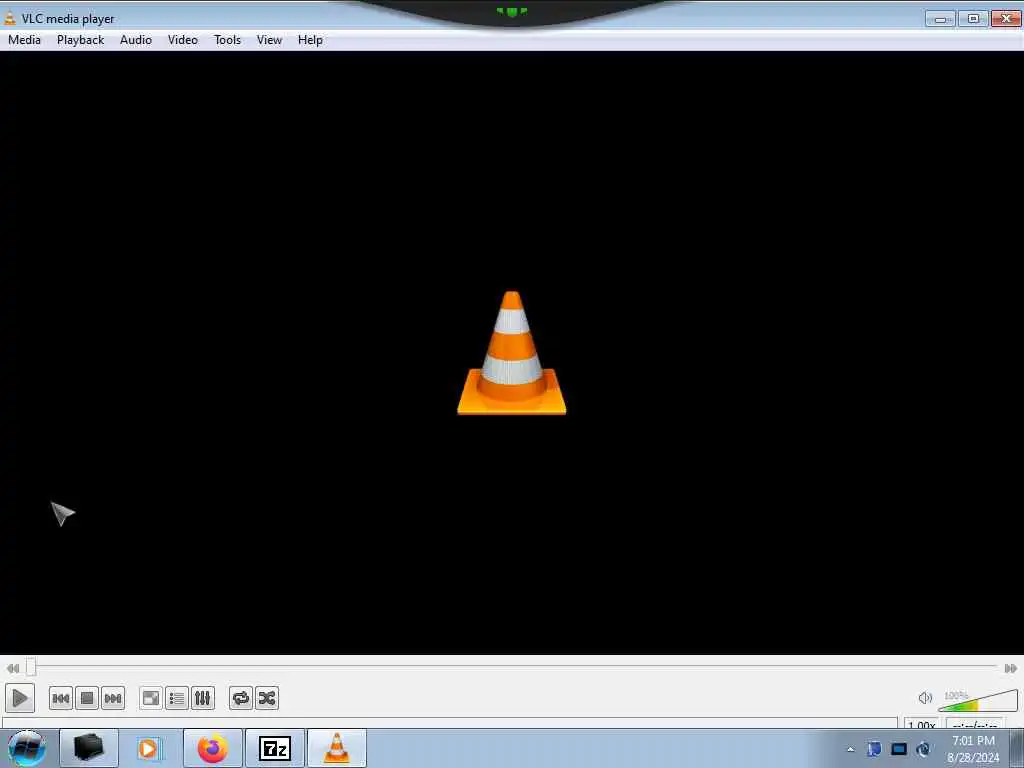Stop playback with the stop button

coord(87,698)
